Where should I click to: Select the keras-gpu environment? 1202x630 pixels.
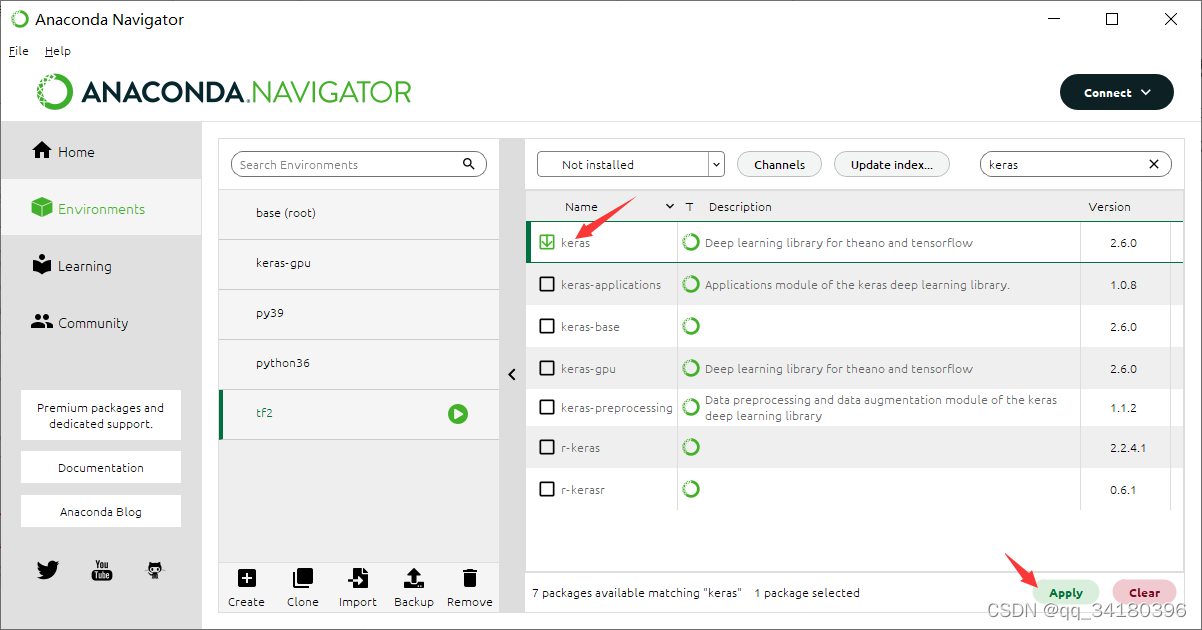click(x=359, y=264)
